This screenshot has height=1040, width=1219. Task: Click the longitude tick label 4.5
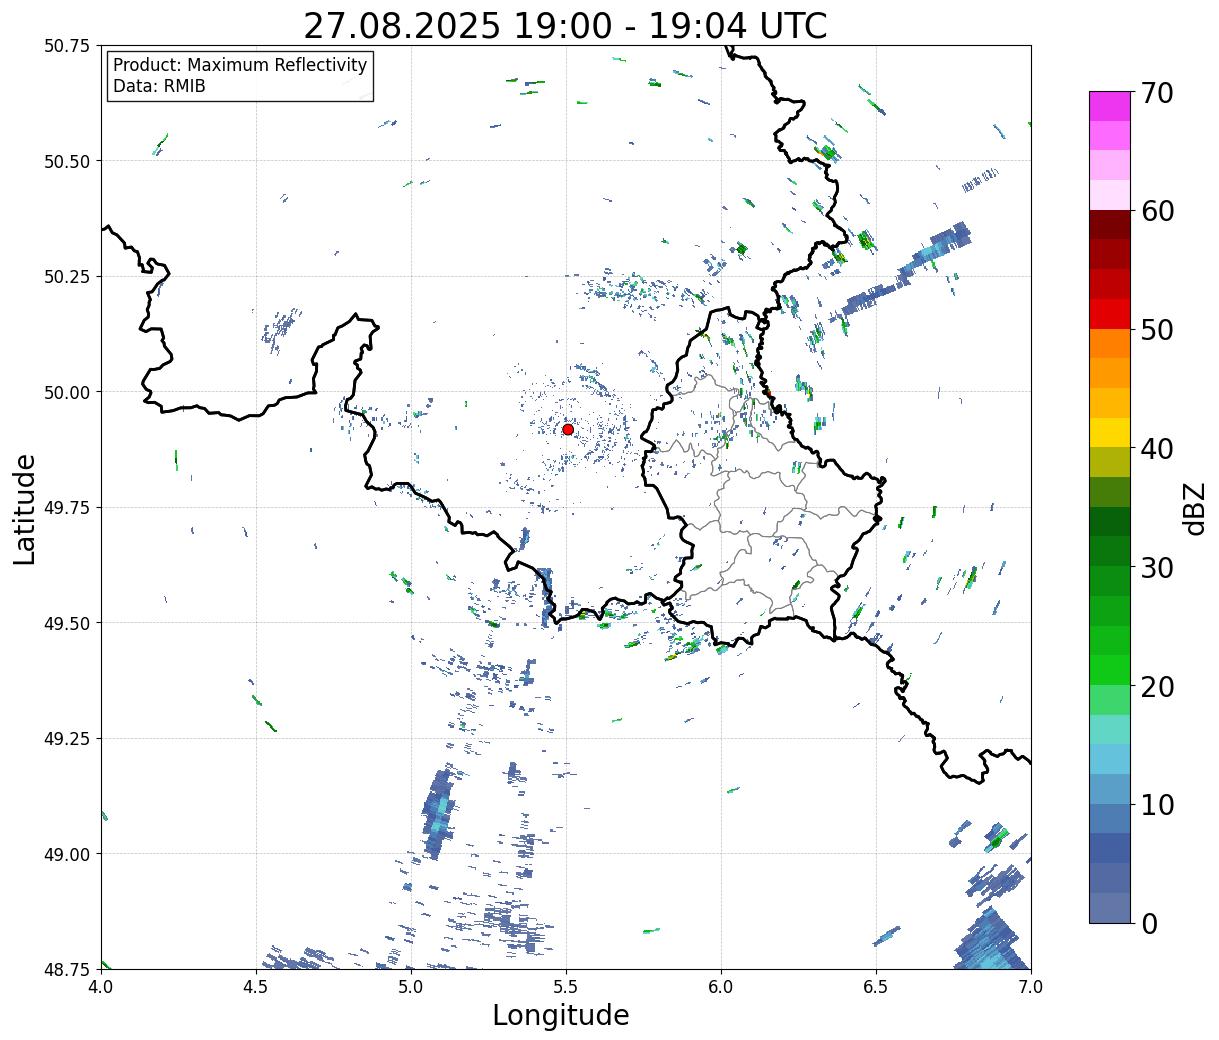tap(256, 986)
